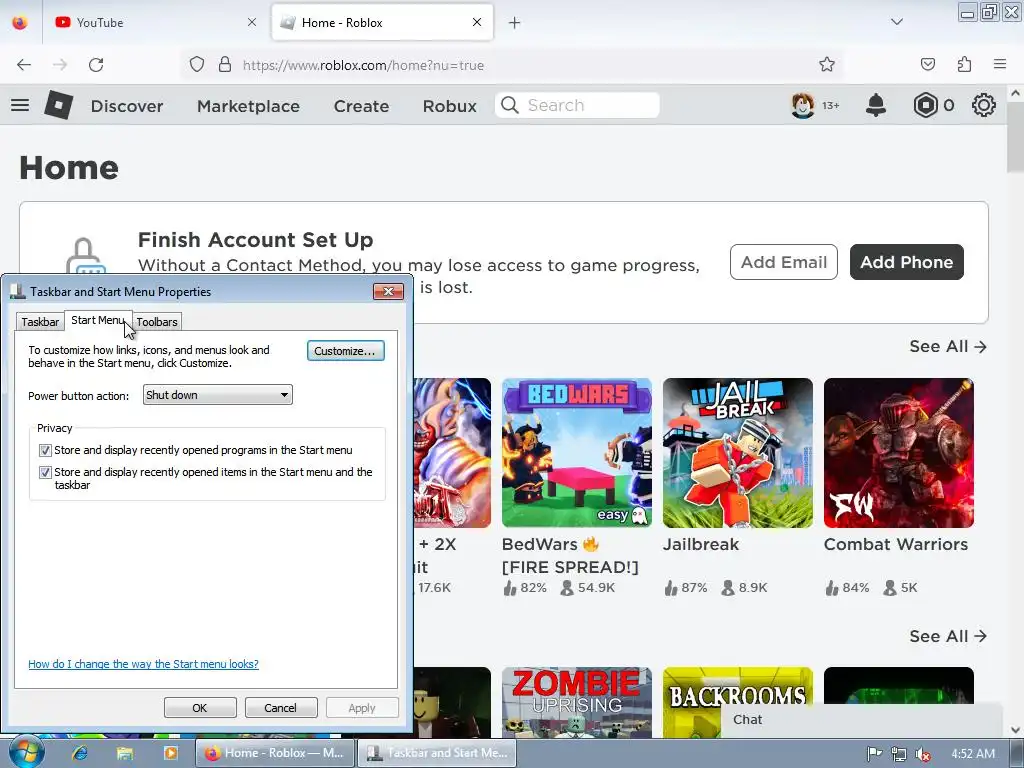Click the Add Email button

click(x=784, y=262)
